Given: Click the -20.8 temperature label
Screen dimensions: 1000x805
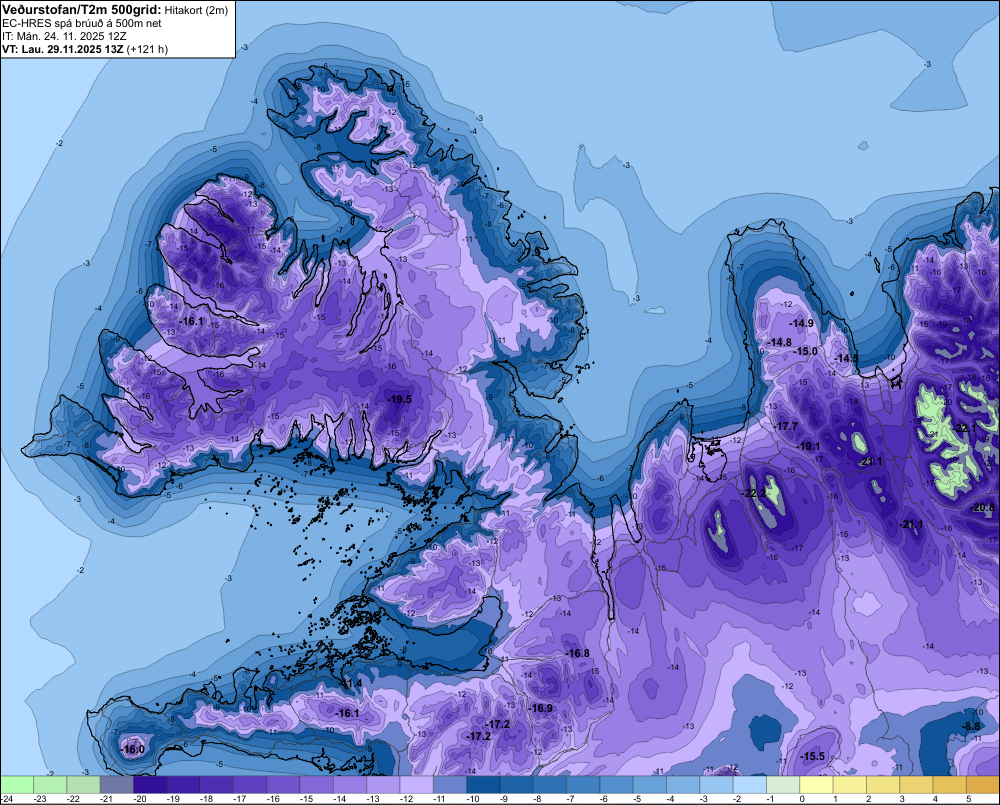Looking at the screenshot, I should pyautogui.click(x=982, y=508).
